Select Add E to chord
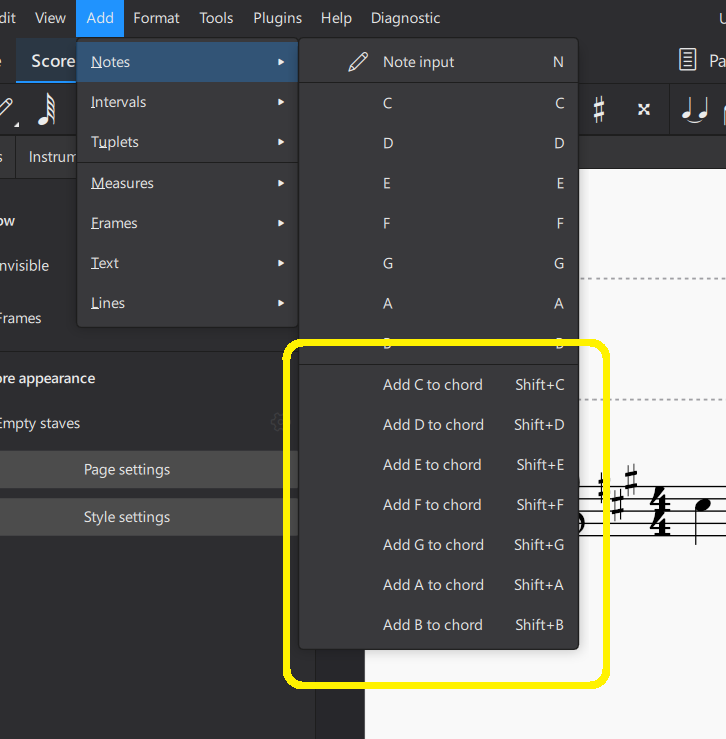Screen dimensions: 726x739 [438, 465]
